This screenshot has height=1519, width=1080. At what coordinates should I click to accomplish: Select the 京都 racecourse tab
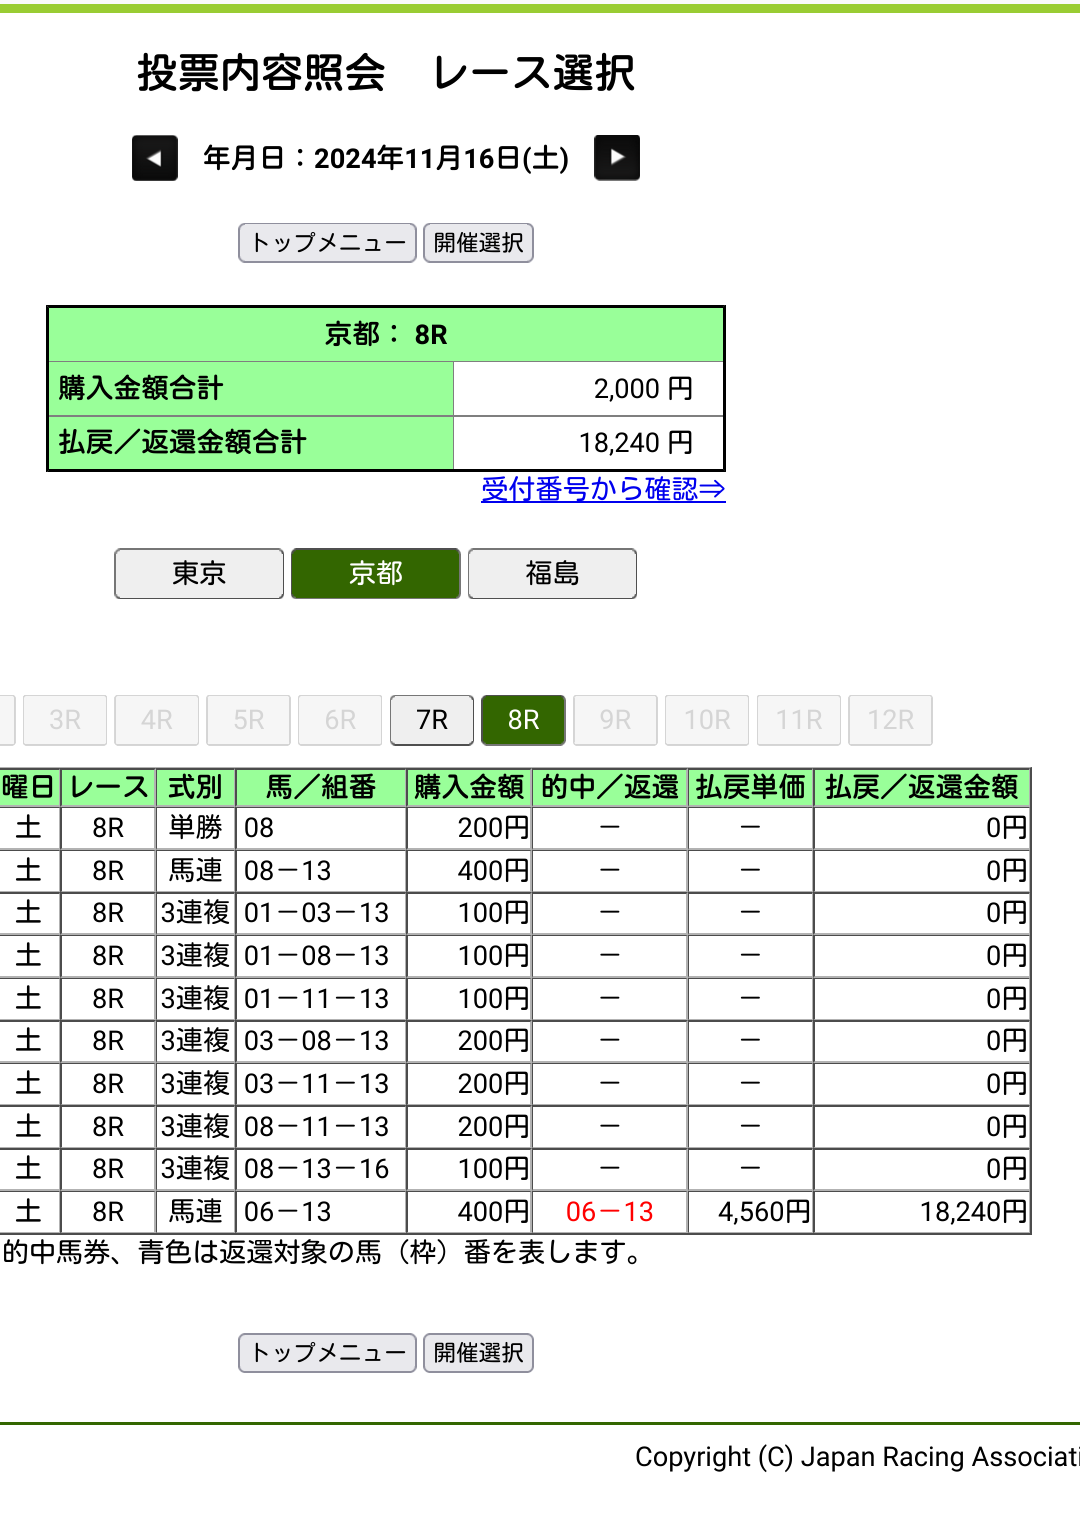pos(375,574)
